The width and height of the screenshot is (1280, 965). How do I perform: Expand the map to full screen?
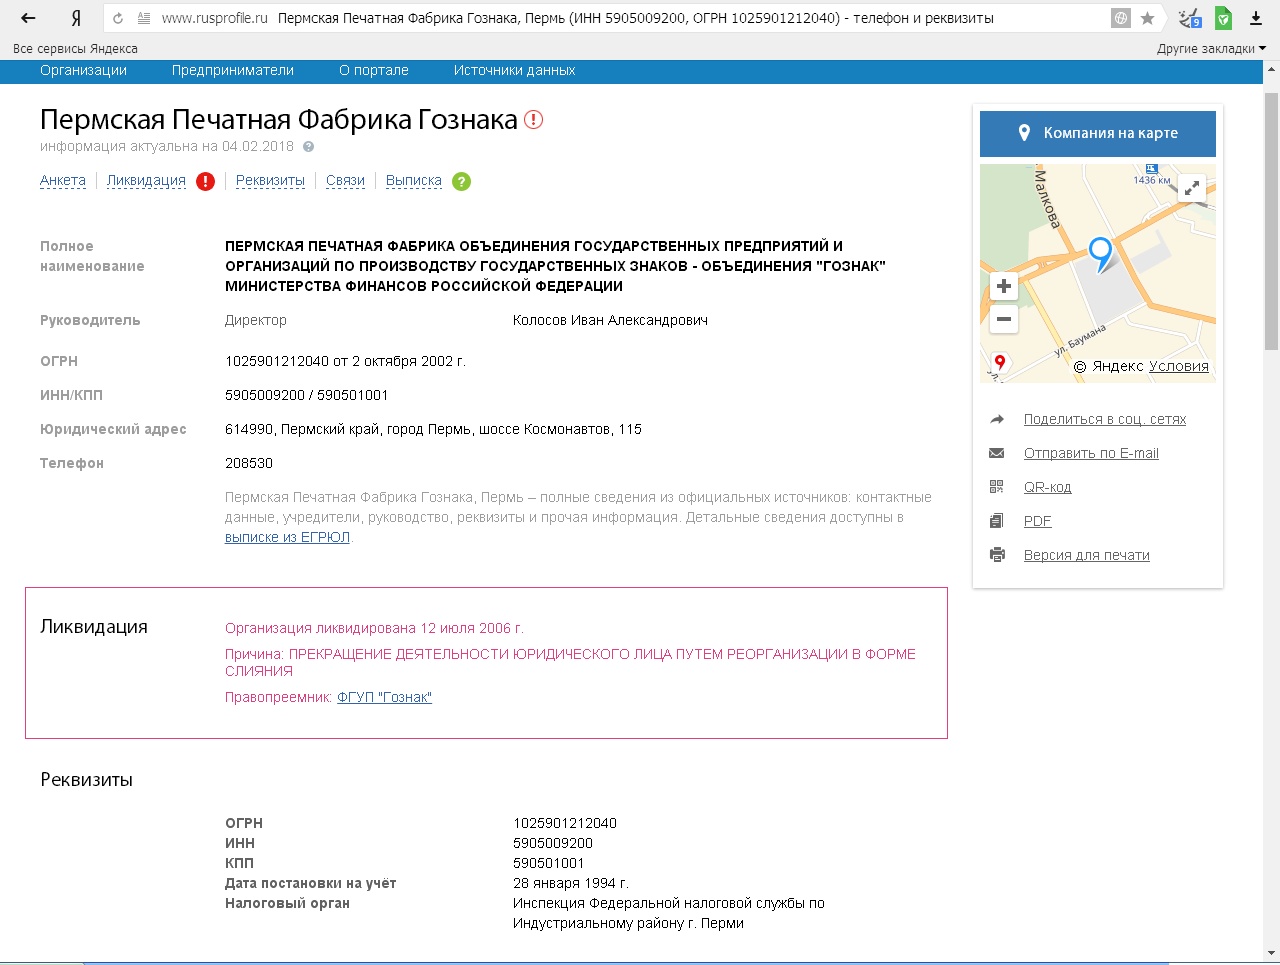[x=1192, y=187]
